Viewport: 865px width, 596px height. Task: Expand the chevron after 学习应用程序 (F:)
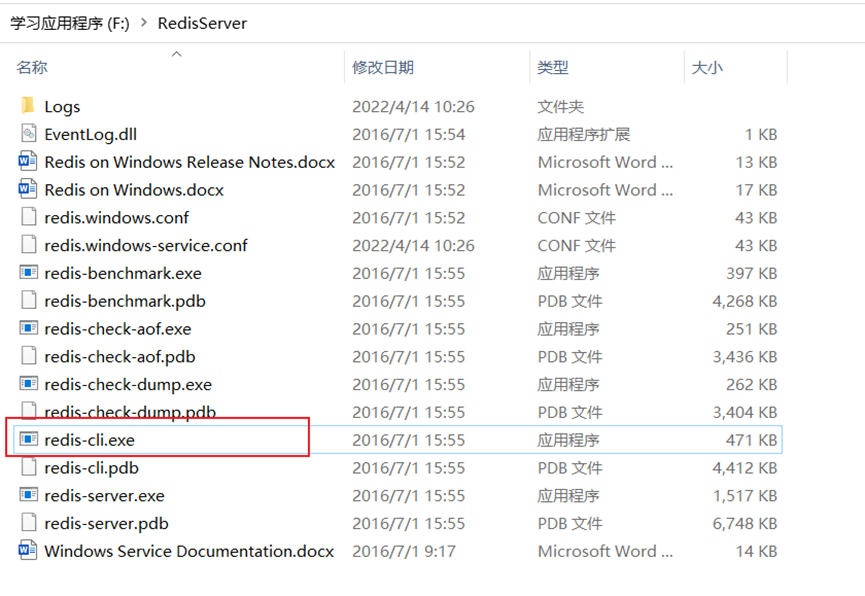click(x=144, y=23)
